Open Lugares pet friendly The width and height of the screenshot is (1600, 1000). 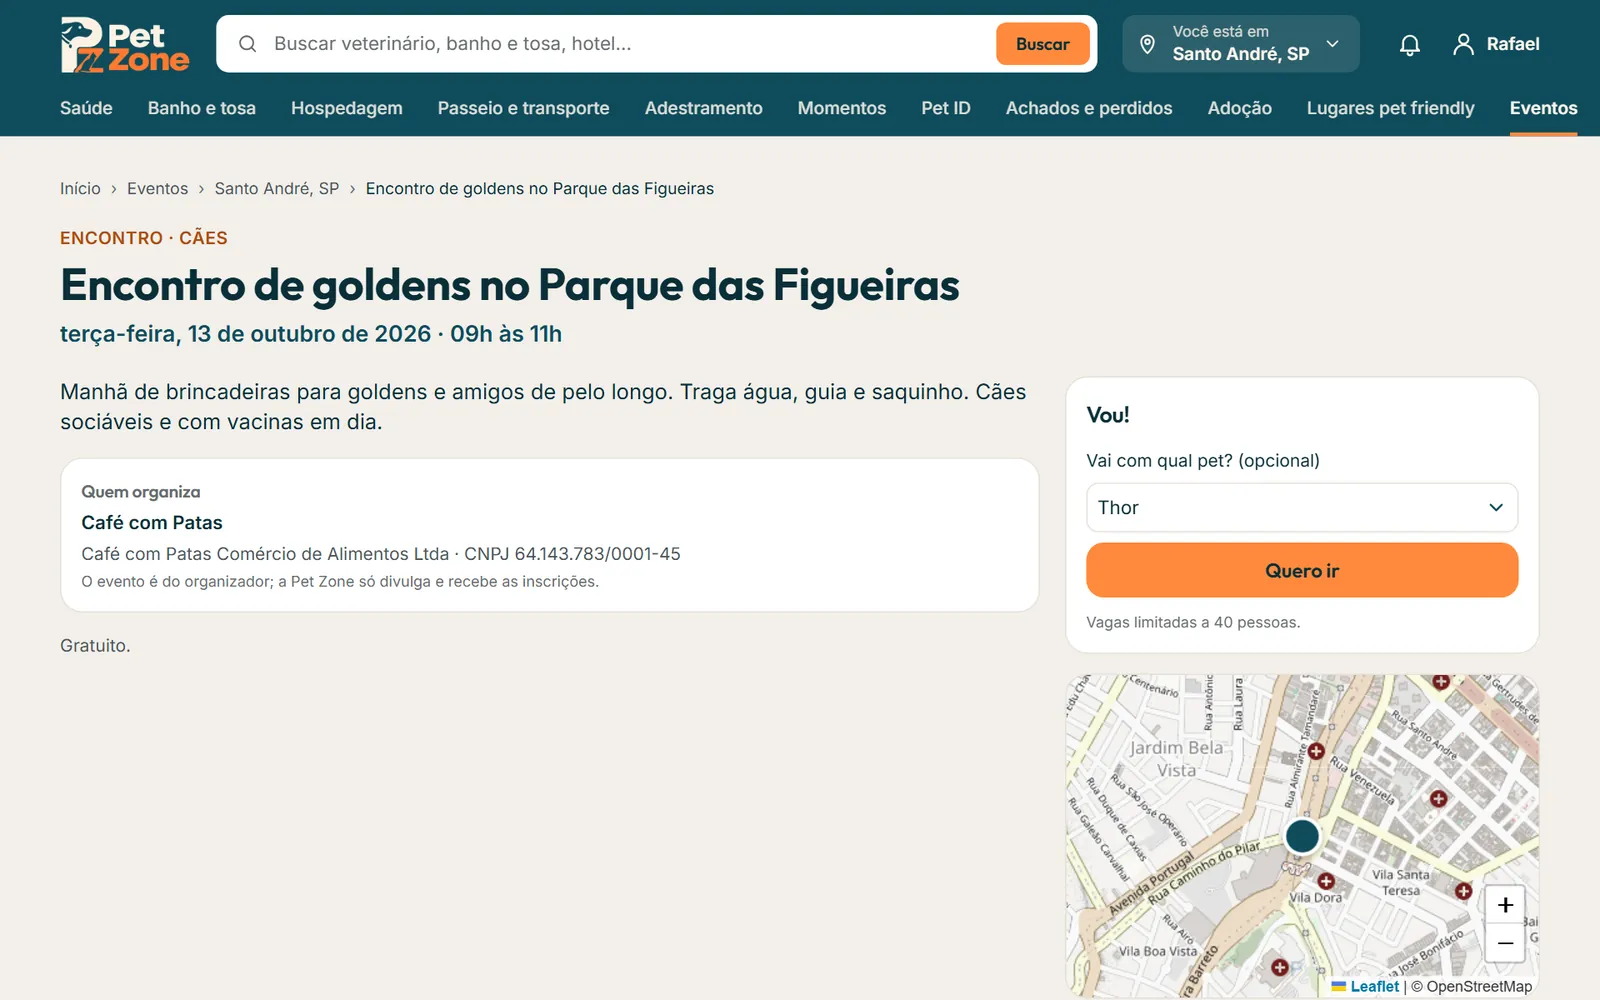tap(1391, 108)
